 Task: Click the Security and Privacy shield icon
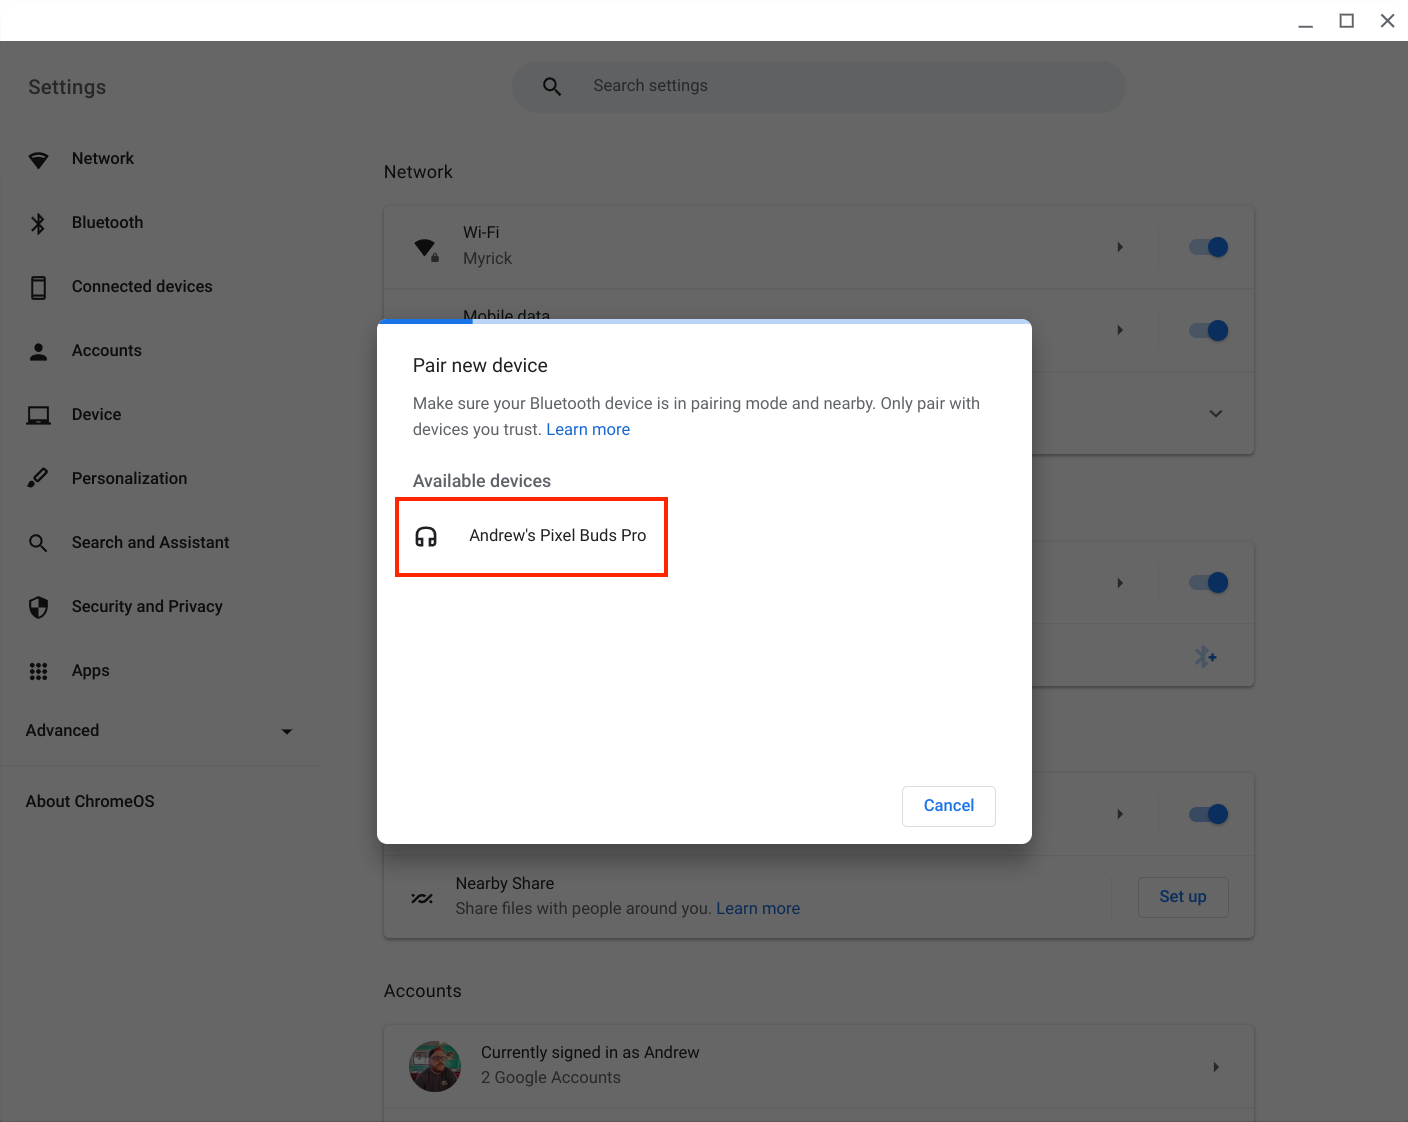[x=38, y=606]
